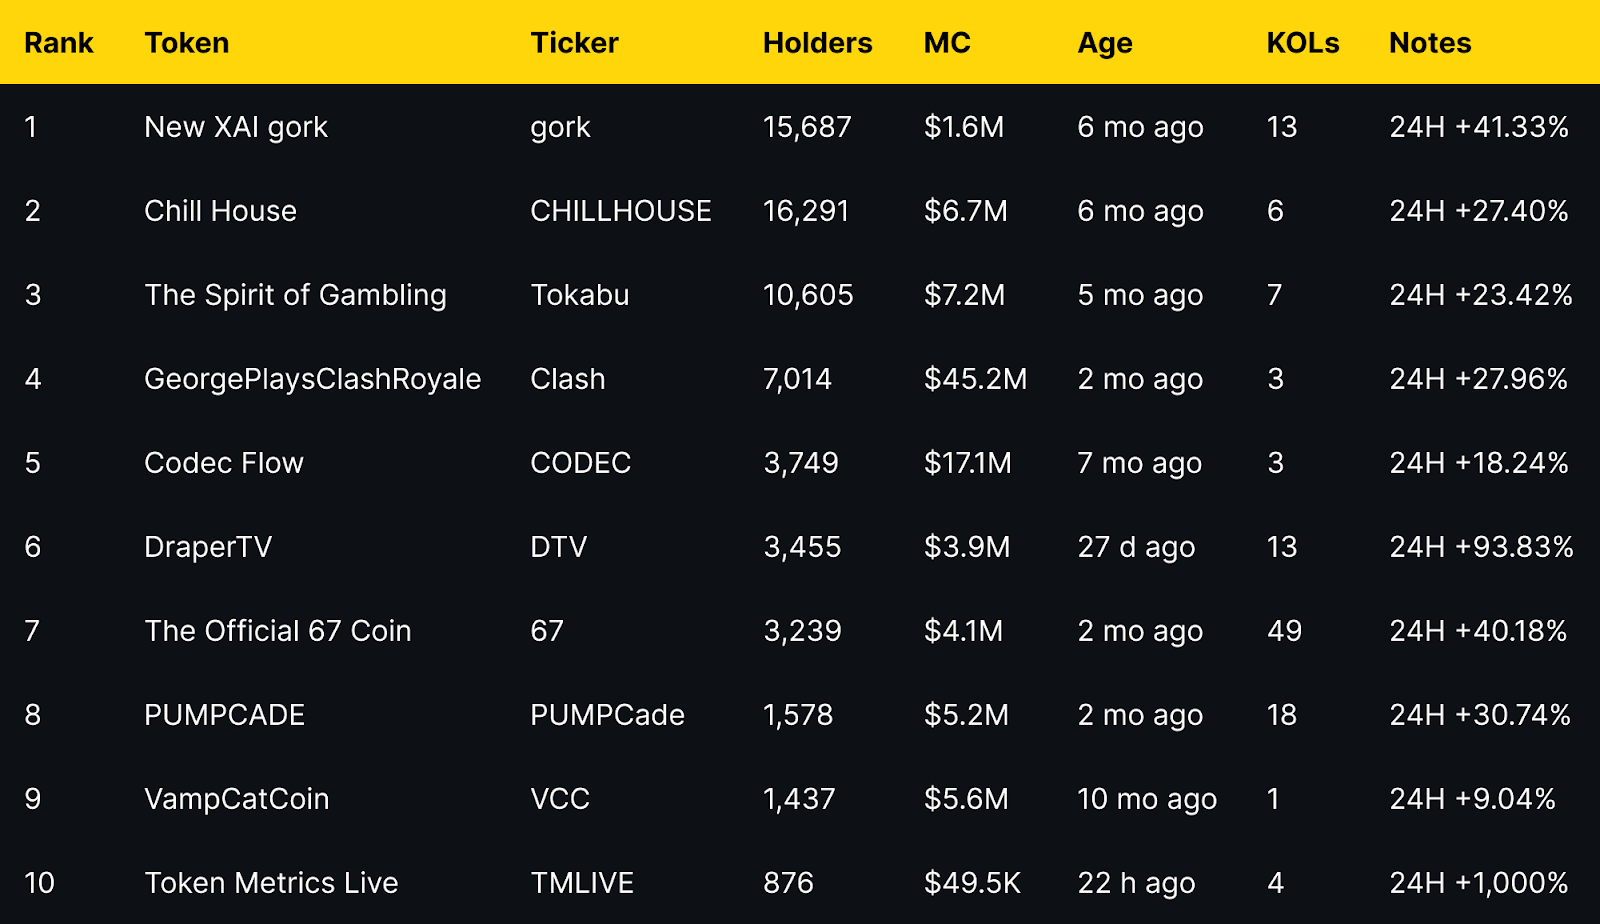Click the Ticker column header

point(574,43)
